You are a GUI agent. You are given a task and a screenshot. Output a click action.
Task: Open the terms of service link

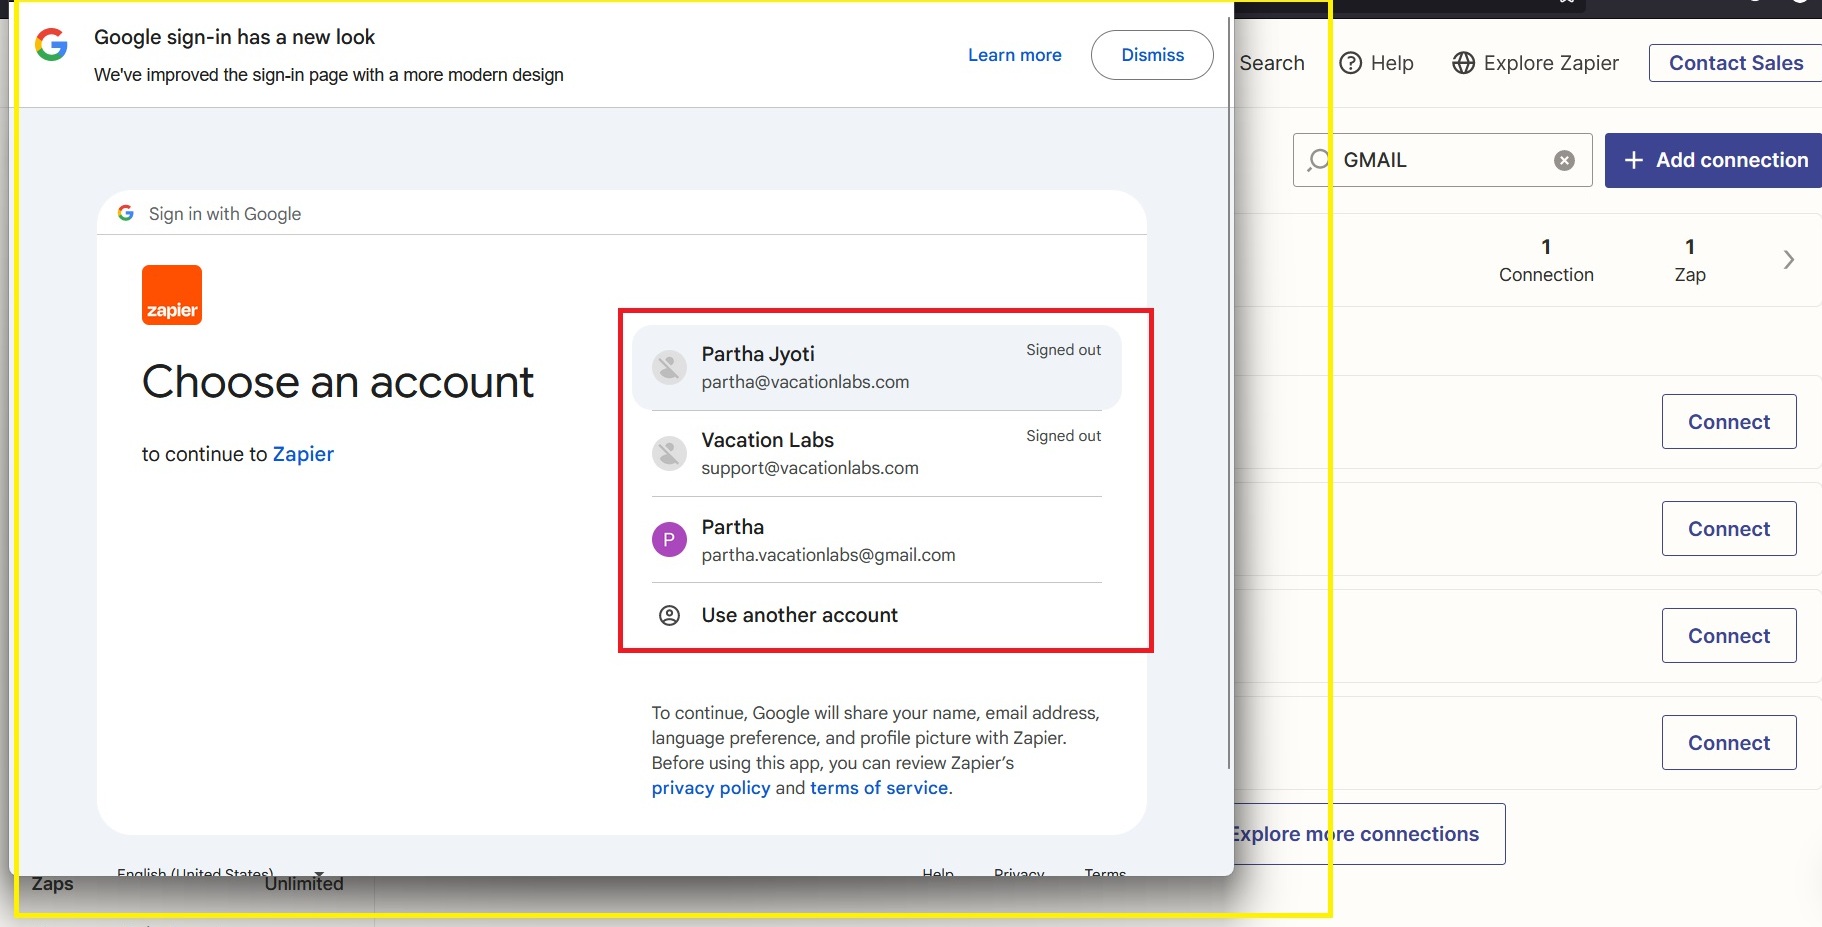point(878,788)
